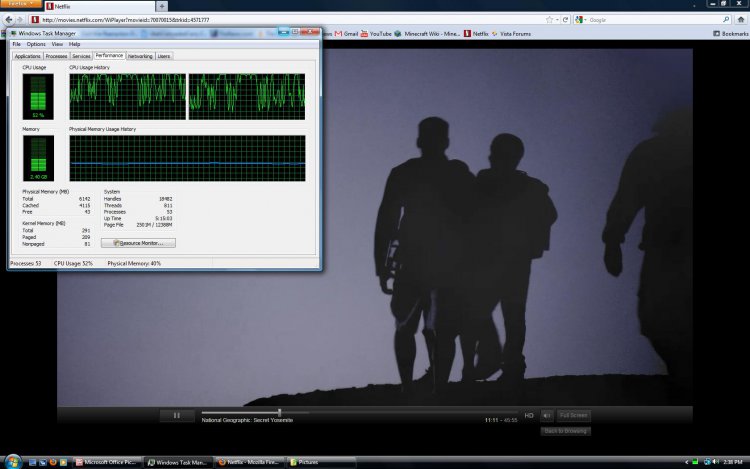This screenshot has width=750, height=469.
Task: Click Back to Browsing in Netflix player
Action: click(565, 431)
